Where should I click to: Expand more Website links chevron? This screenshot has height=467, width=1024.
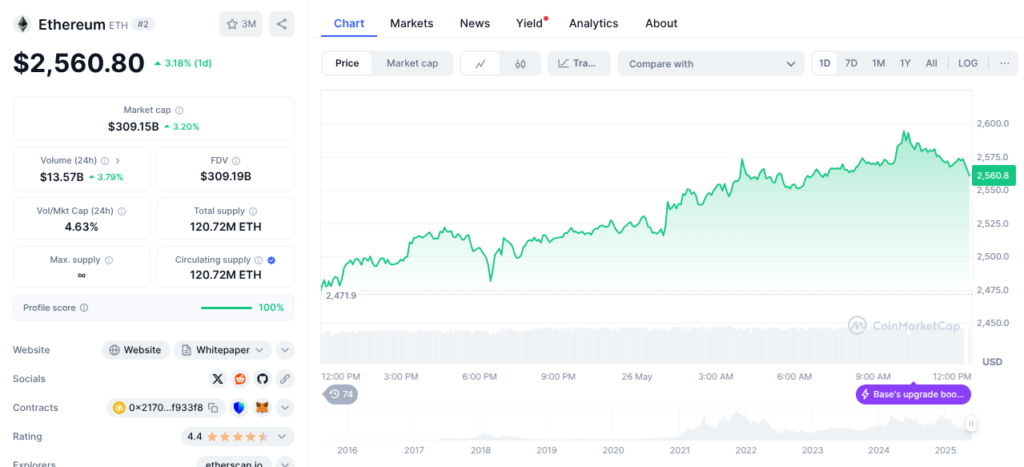pos(285,350)
